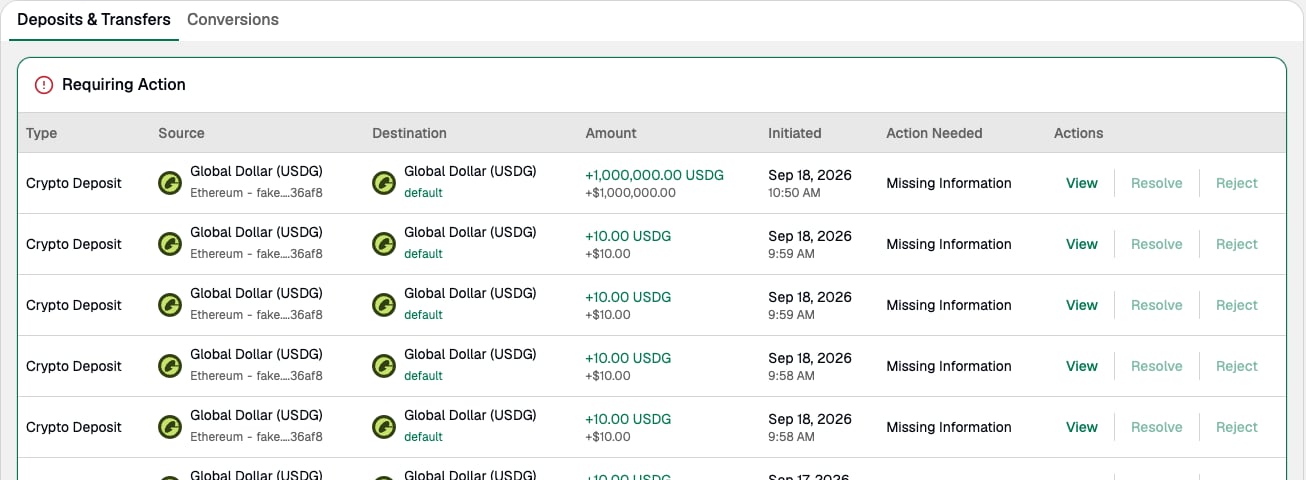
Task: Click Crypto Deposit in the 1,000,000.00 USDG row
Action: coord(74,183)
